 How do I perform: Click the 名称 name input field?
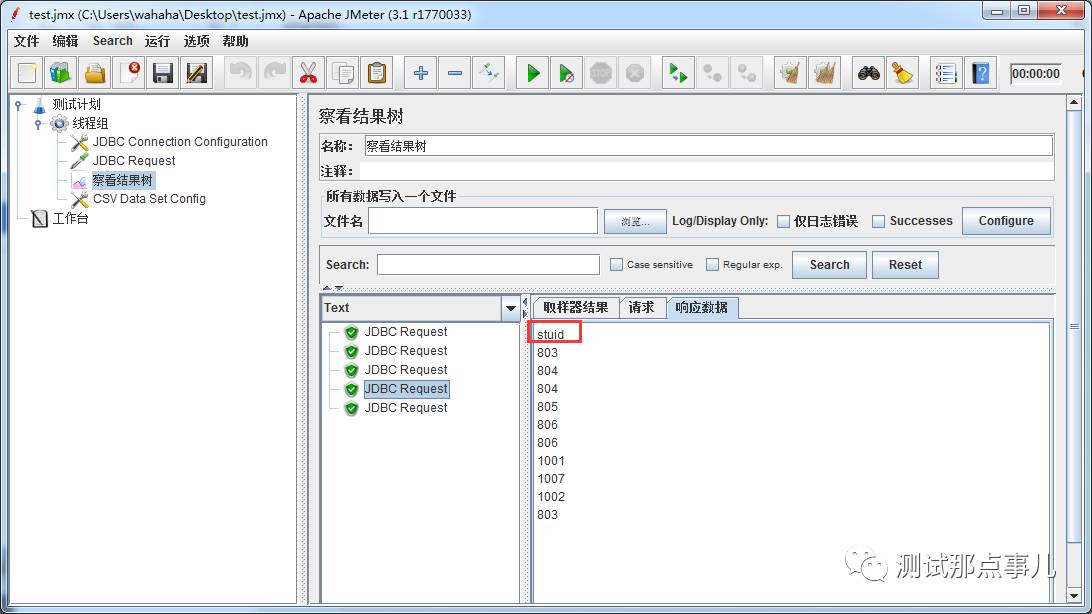click(x=708, y=146)
